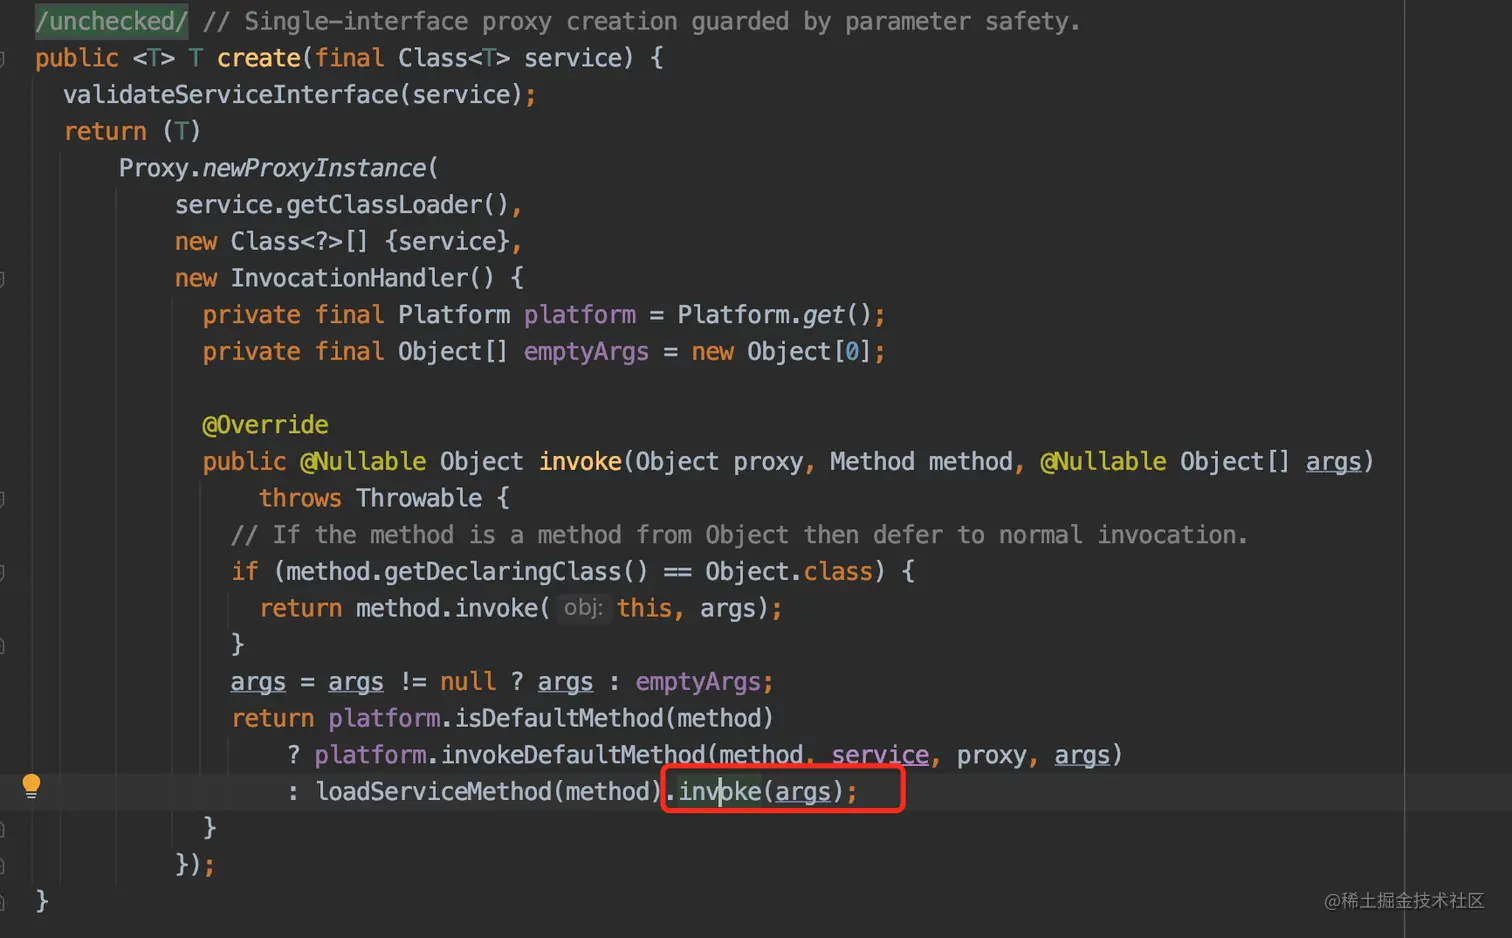The width and height of the screenshot is (1512, 938).
Task: Click the "loadServiceMethod" call
Action: (433, 792)
